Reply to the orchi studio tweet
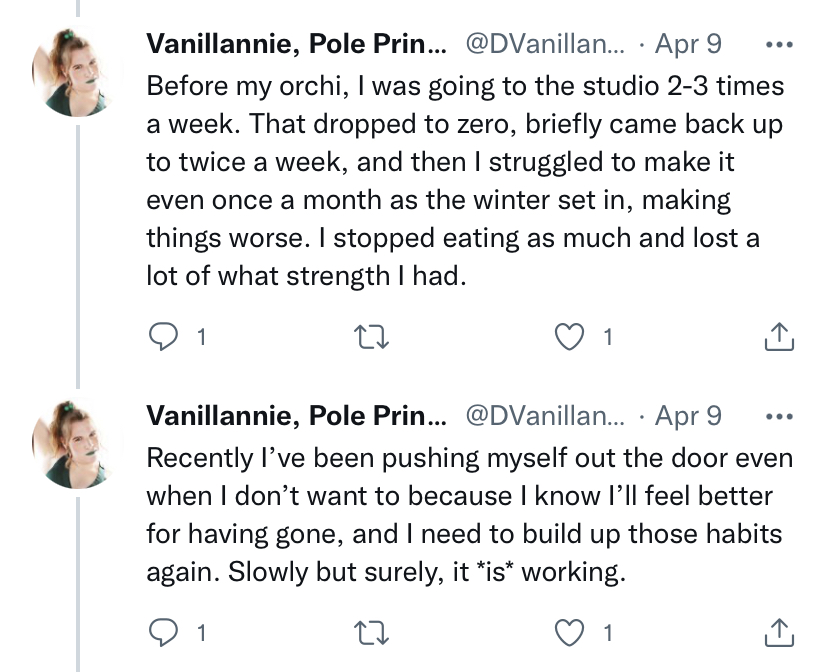This screenshot has height=672, width=828. (x=161, y=338)
